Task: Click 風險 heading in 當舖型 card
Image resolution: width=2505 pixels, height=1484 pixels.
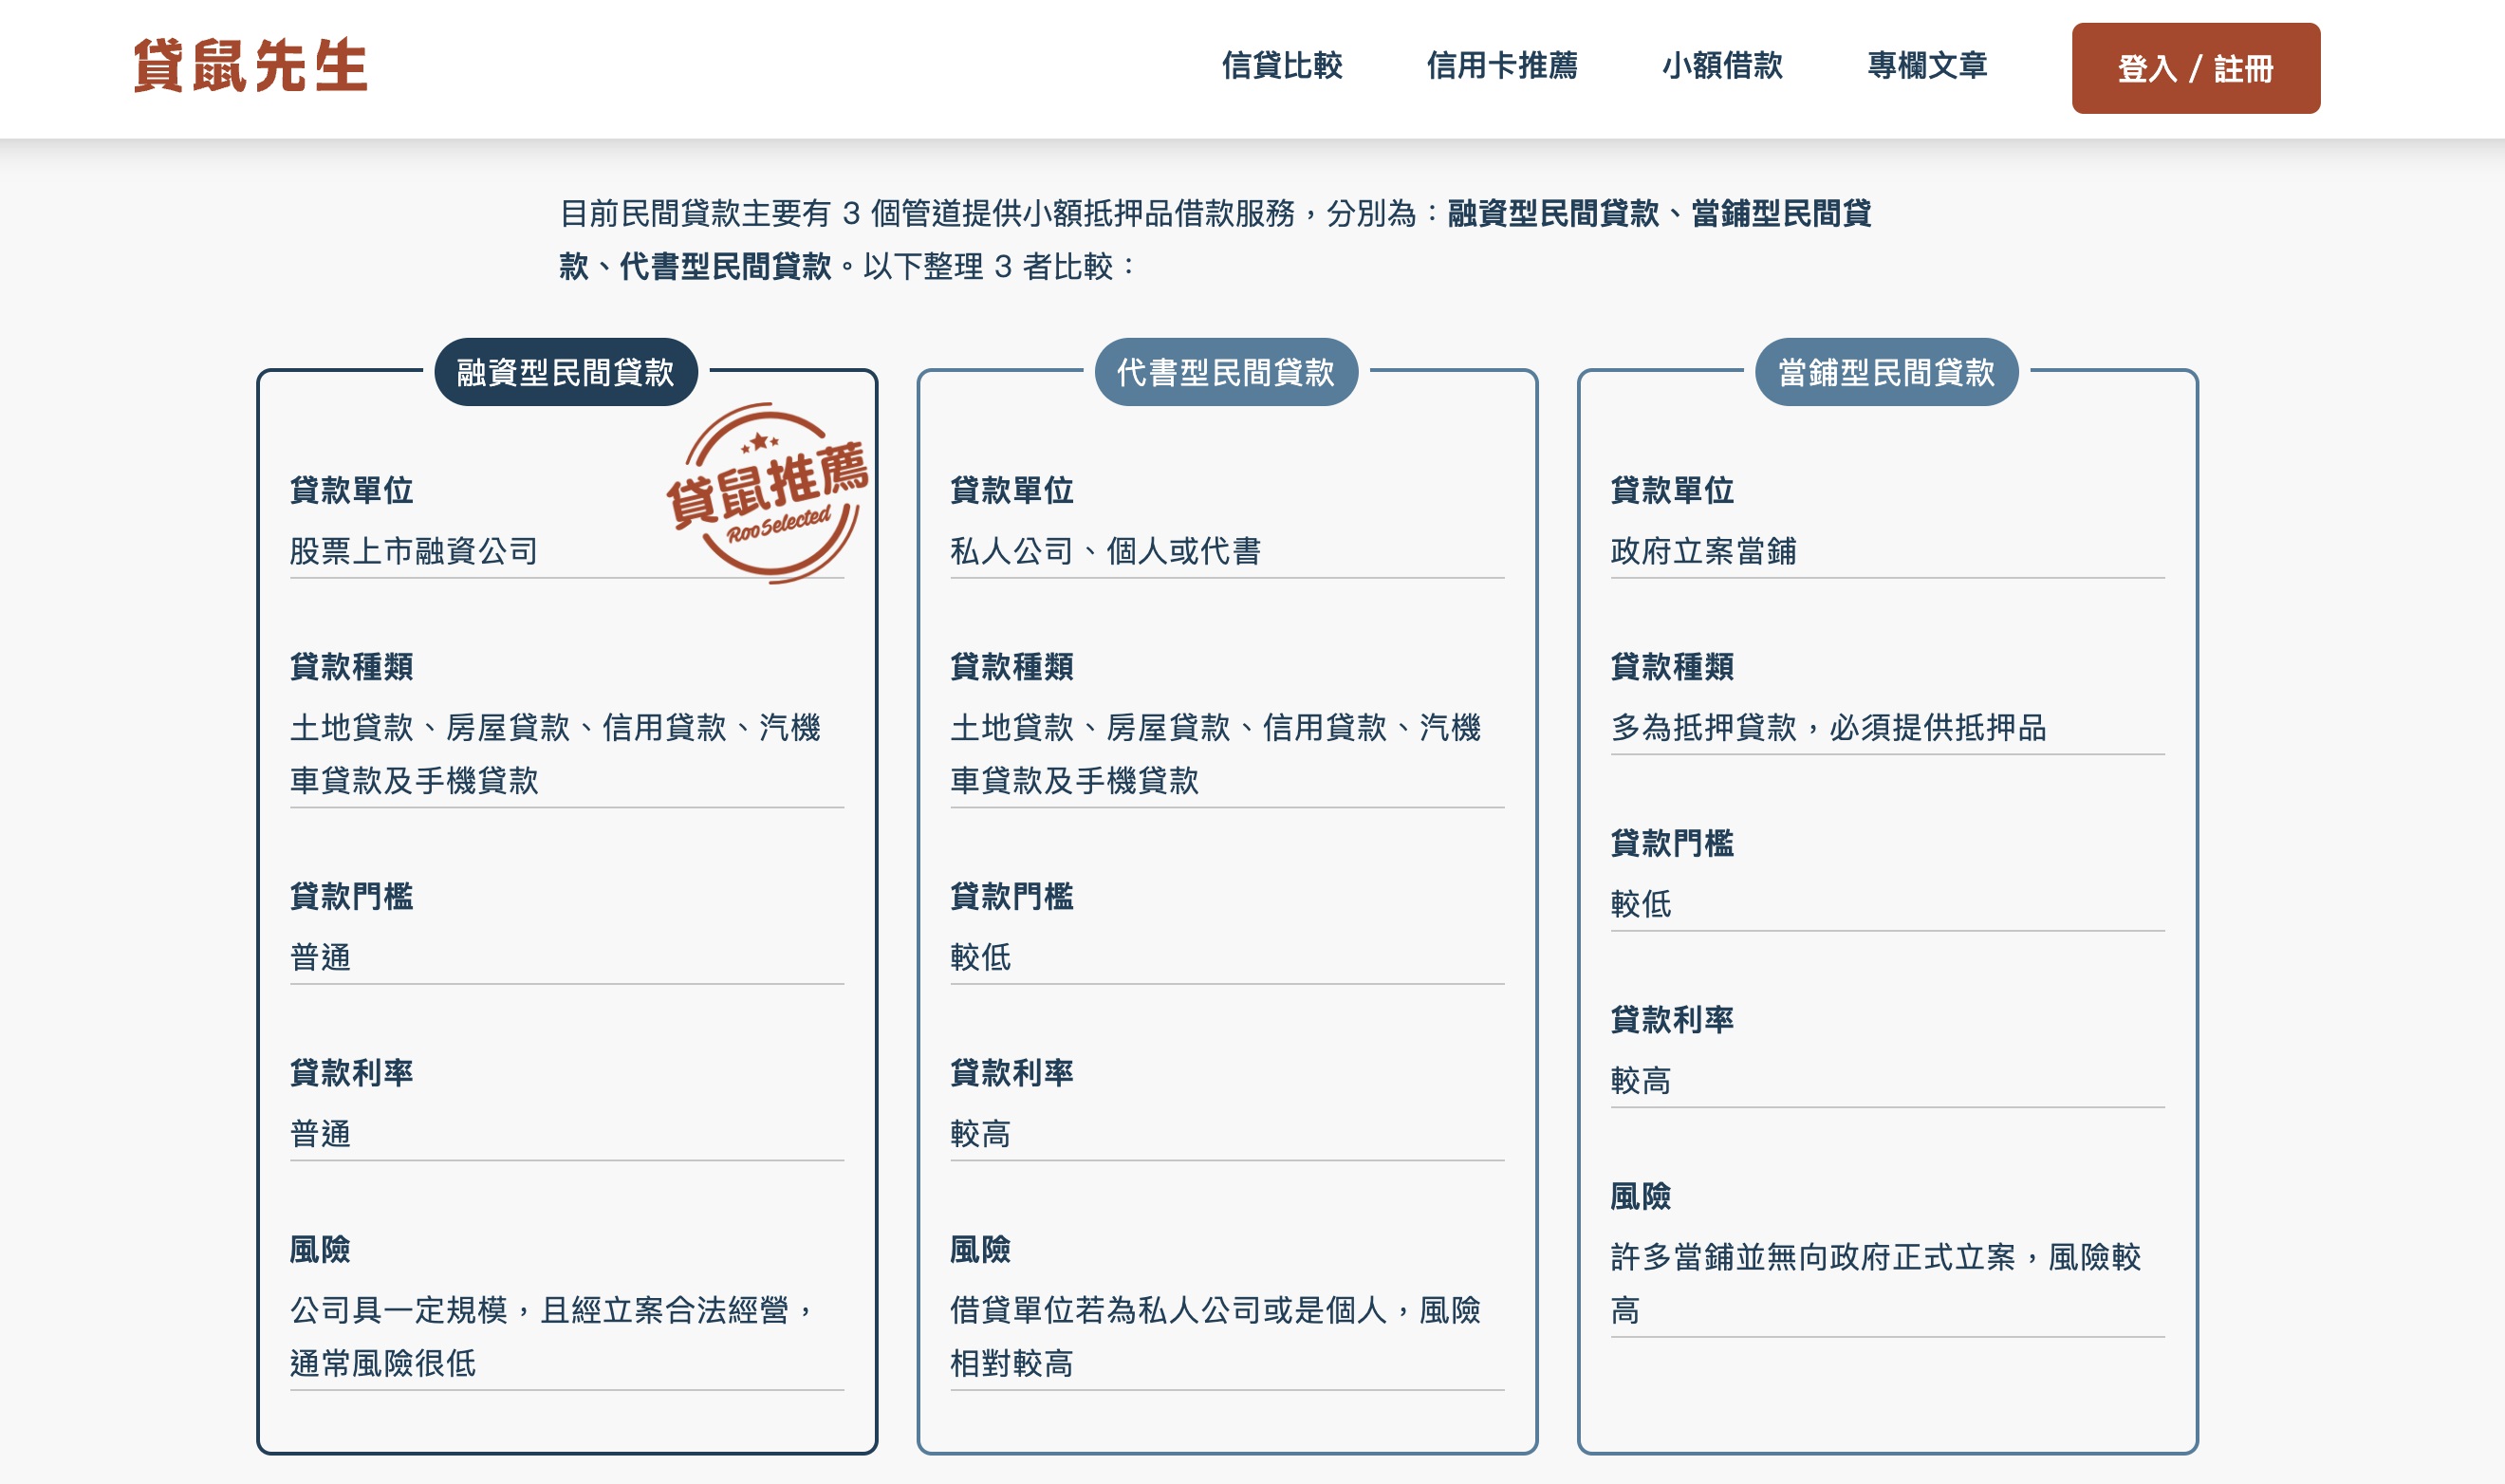Action: (1640, 1196)
